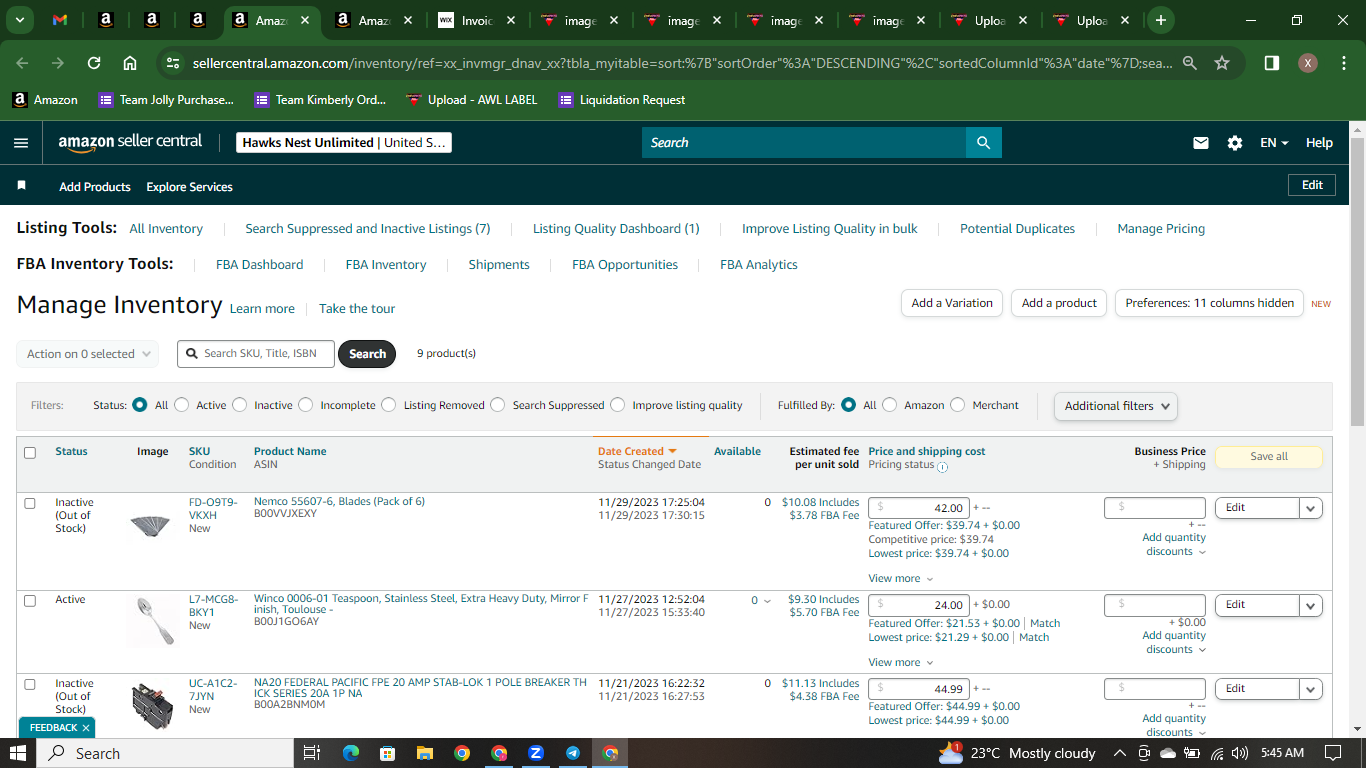Click the price field showing 42.00

point(918,508)
